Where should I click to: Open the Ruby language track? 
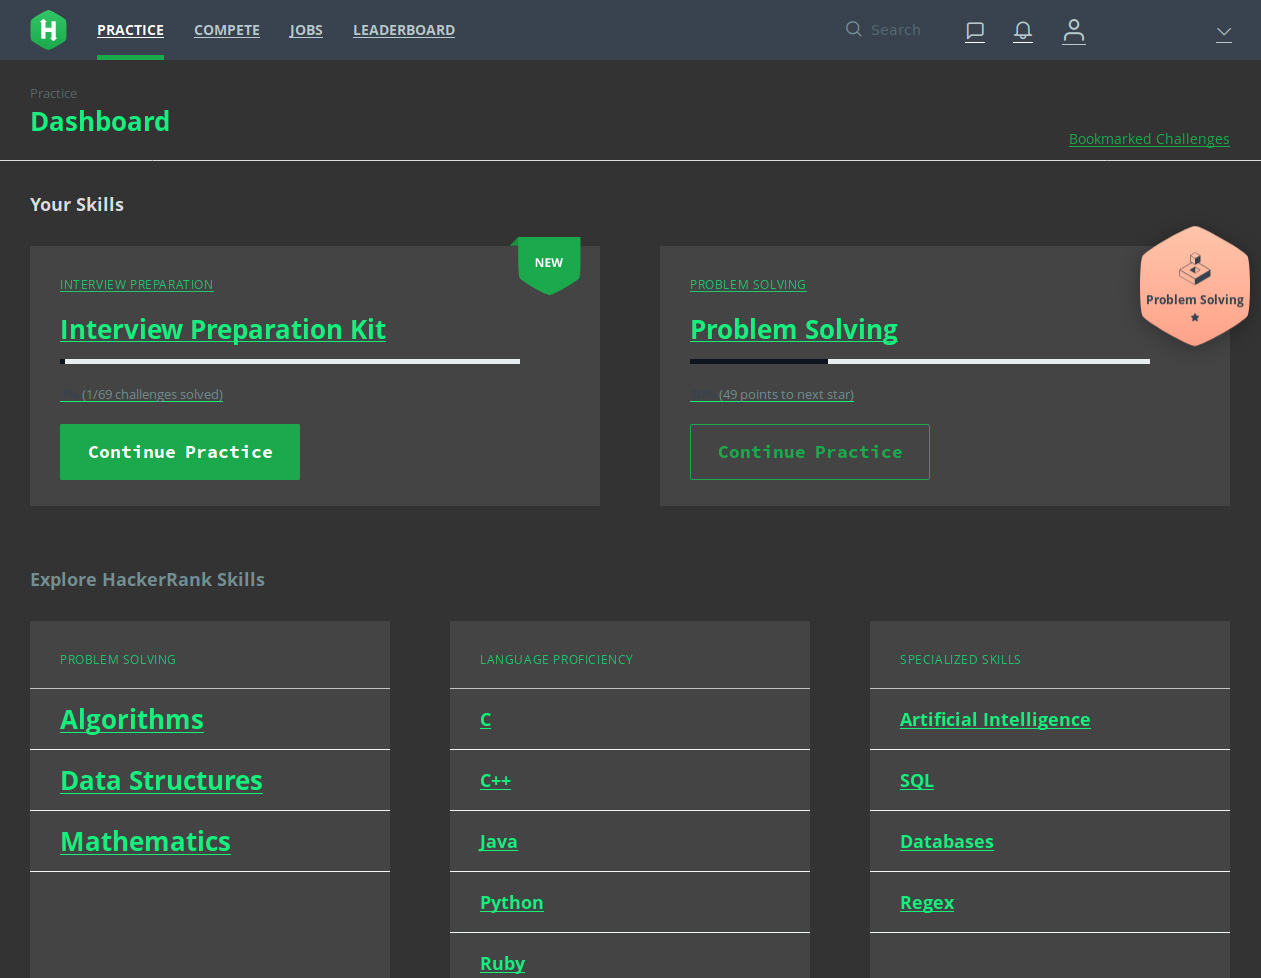pyautogui.click(x=502, y=963)
